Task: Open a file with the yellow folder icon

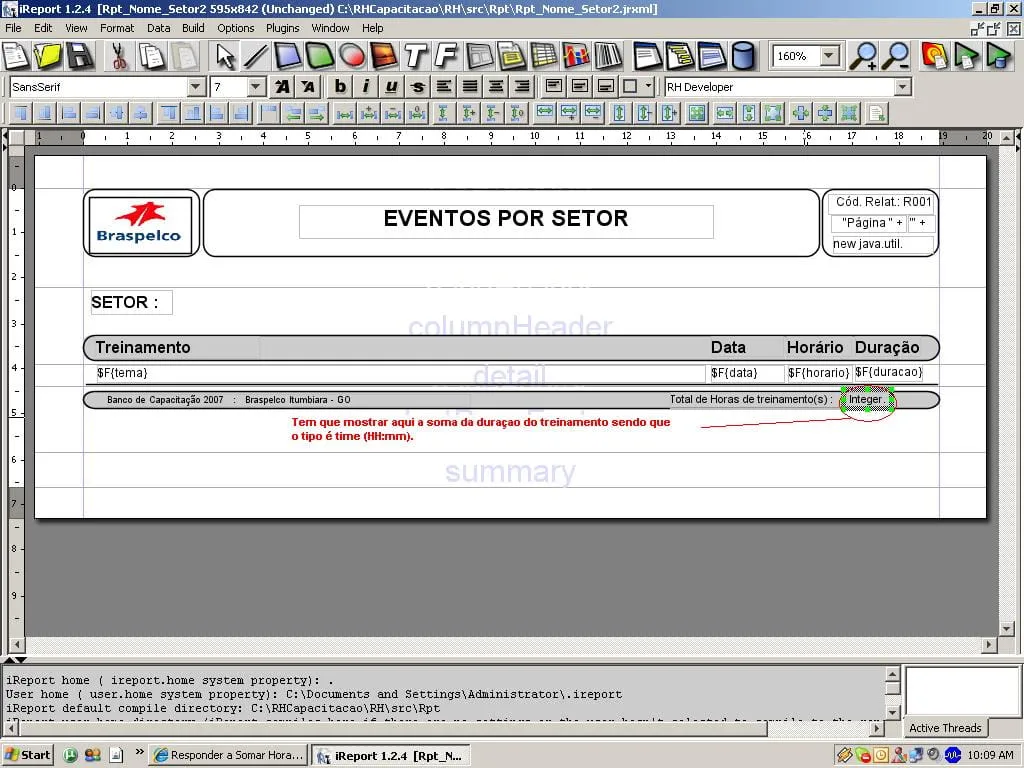Action: point(47,56)
